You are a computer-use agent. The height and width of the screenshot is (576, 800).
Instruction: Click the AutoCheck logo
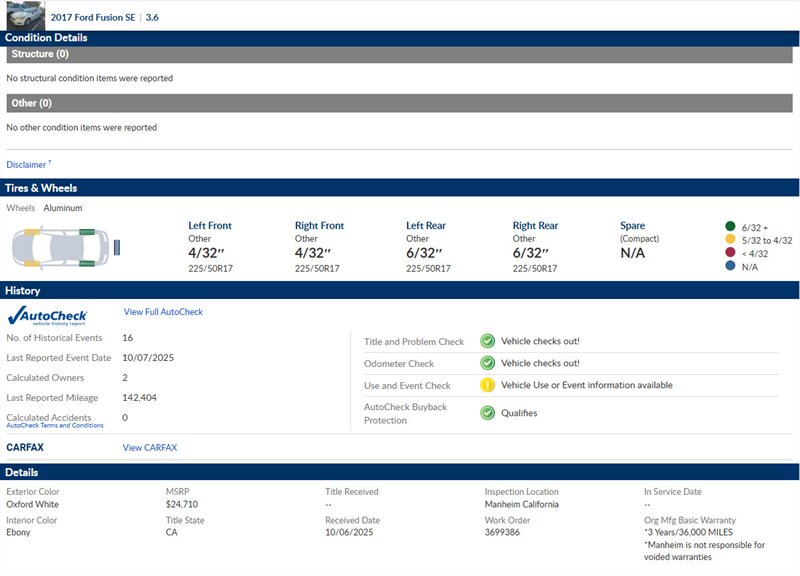click(x=47, y=315)
